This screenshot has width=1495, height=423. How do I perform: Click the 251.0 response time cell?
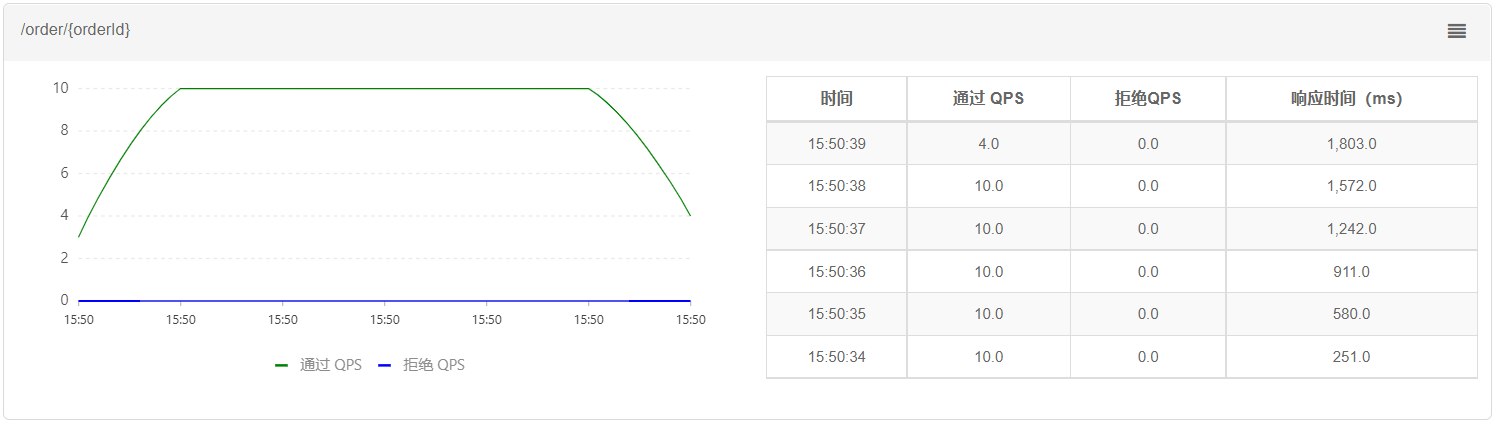pos(1351,357)
